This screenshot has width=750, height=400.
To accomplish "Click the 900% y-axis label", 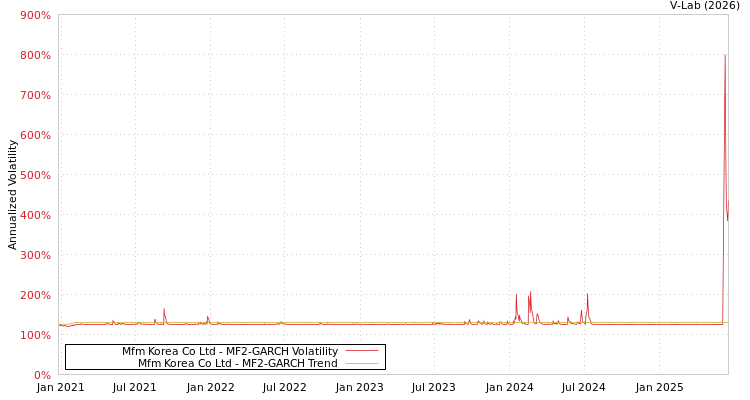I will (35, 15).
